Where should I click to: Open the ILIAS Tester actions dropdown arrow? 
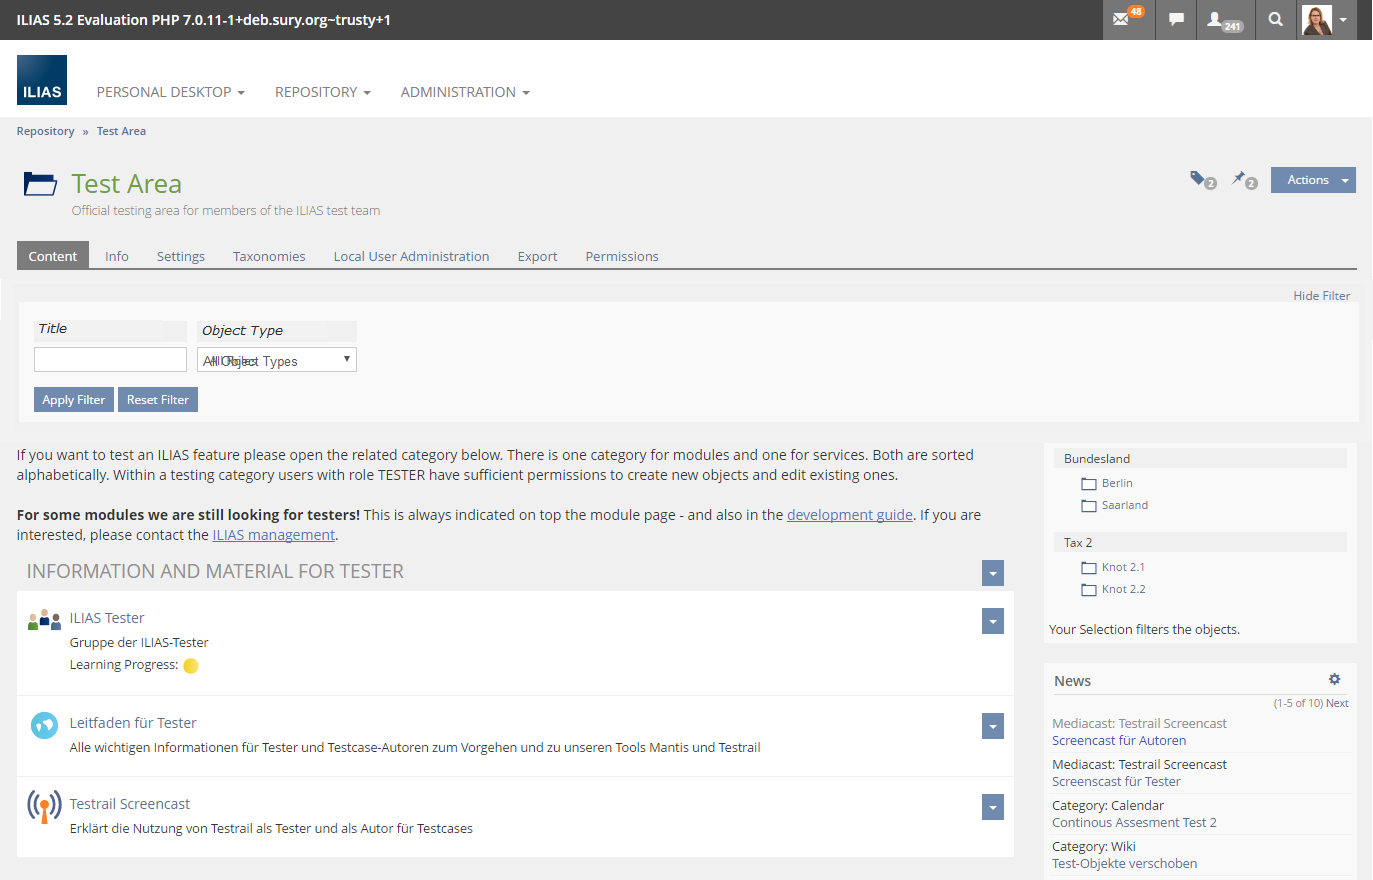tap(992, 621)
